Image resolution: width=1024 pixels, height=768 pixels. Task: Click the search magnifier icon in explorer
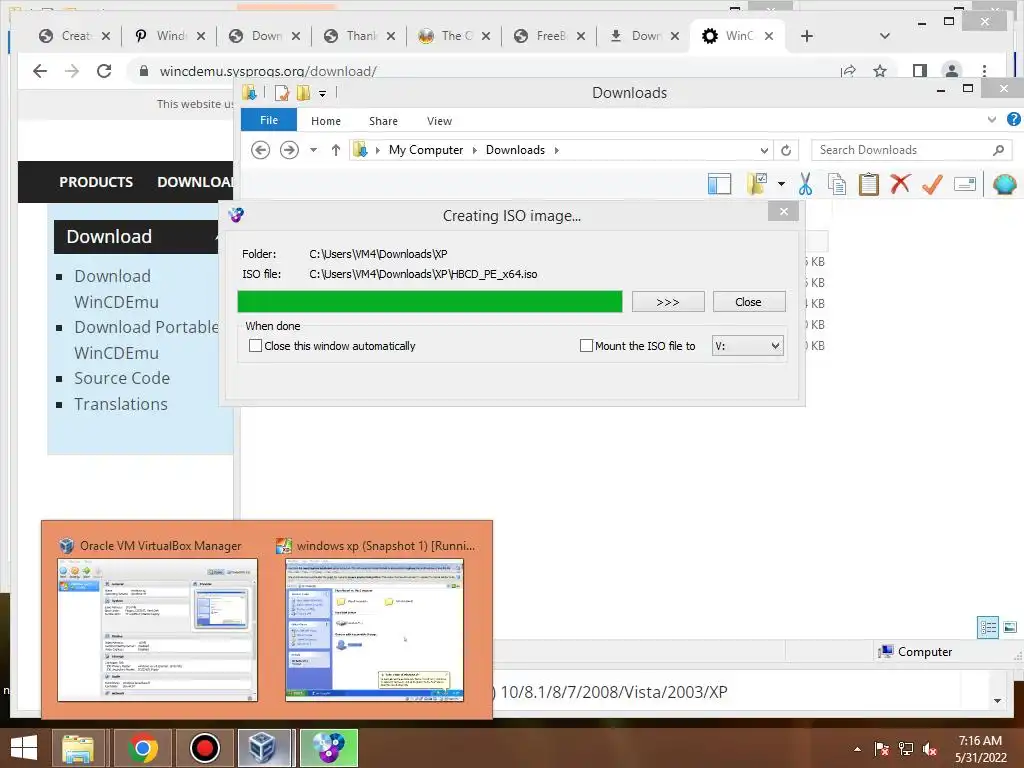998,150
